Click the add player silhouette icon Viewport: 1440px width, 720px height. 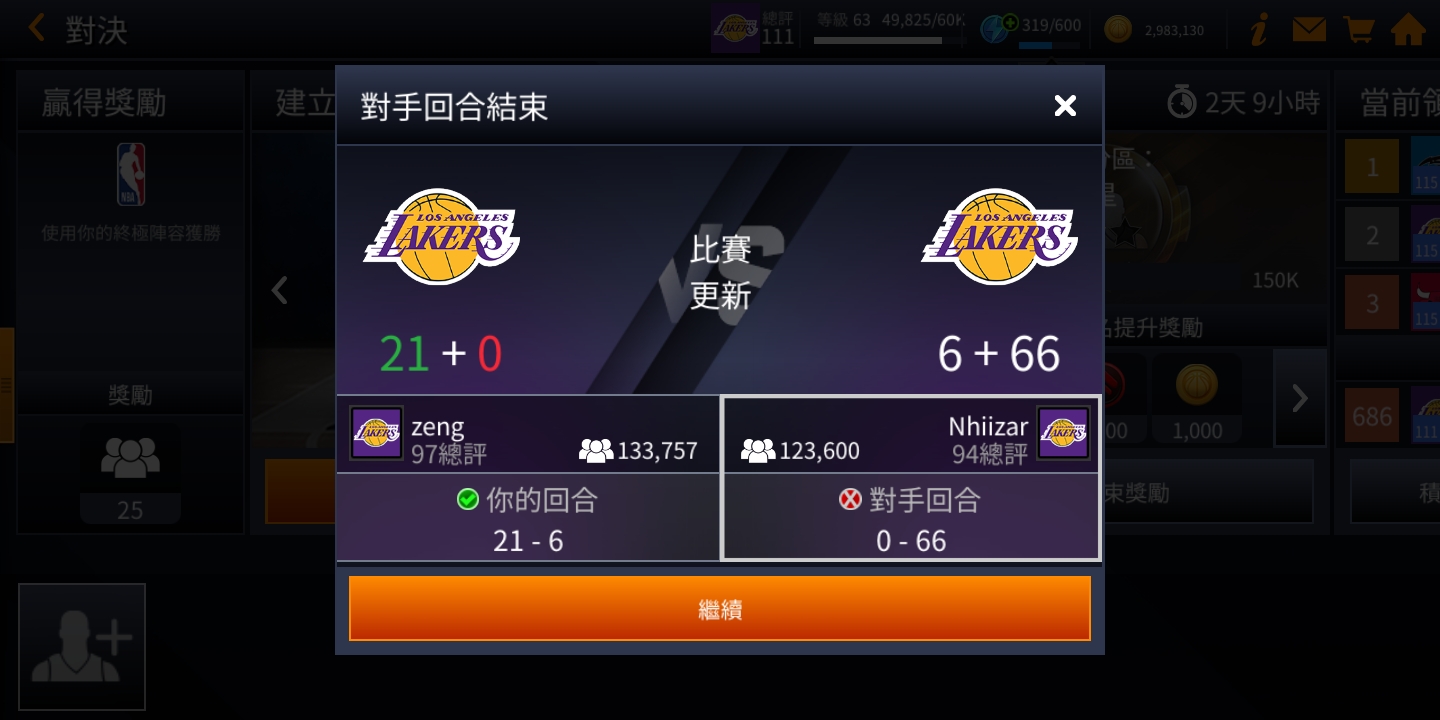[82, 647]
